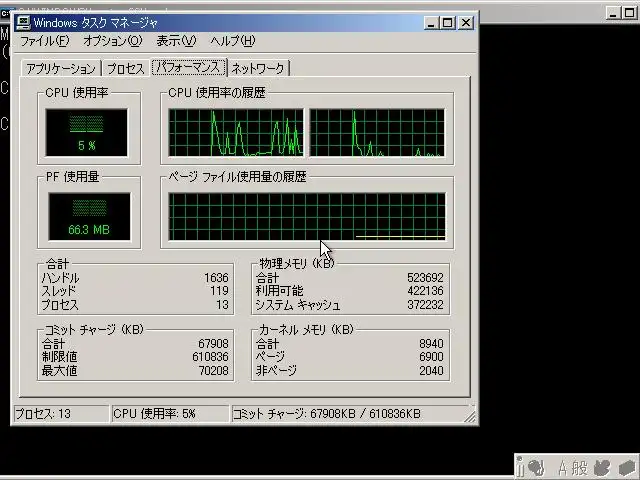Image resolution: width=640 pixels, height=480 pixels.
Task: Click the page file usage history graph
Action: [x=307, y=216]
